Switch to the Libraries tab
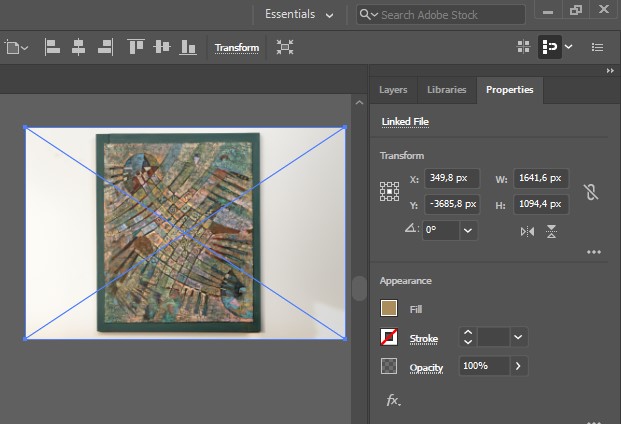The height and width of the screenshot is (424, 621). [446, 89]
